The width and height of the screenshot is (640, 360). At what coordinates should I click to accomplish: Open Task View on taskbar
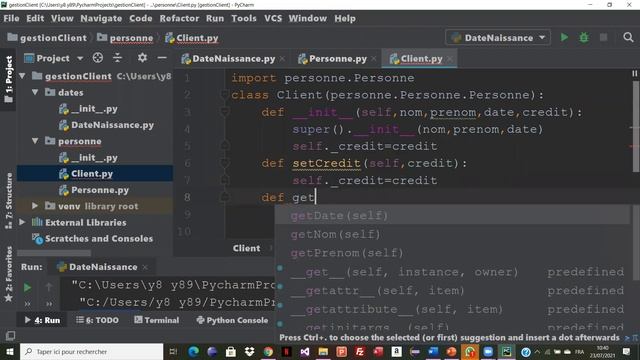click(x=173, y=351)
